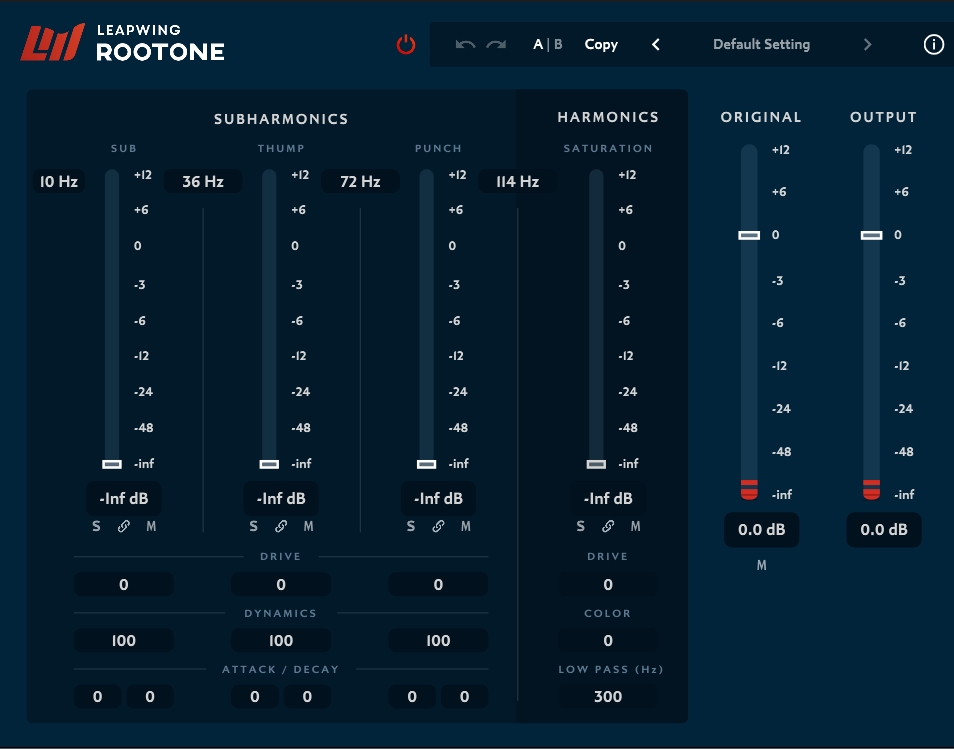Click the Sub attack value field

(x=97, y=697)
